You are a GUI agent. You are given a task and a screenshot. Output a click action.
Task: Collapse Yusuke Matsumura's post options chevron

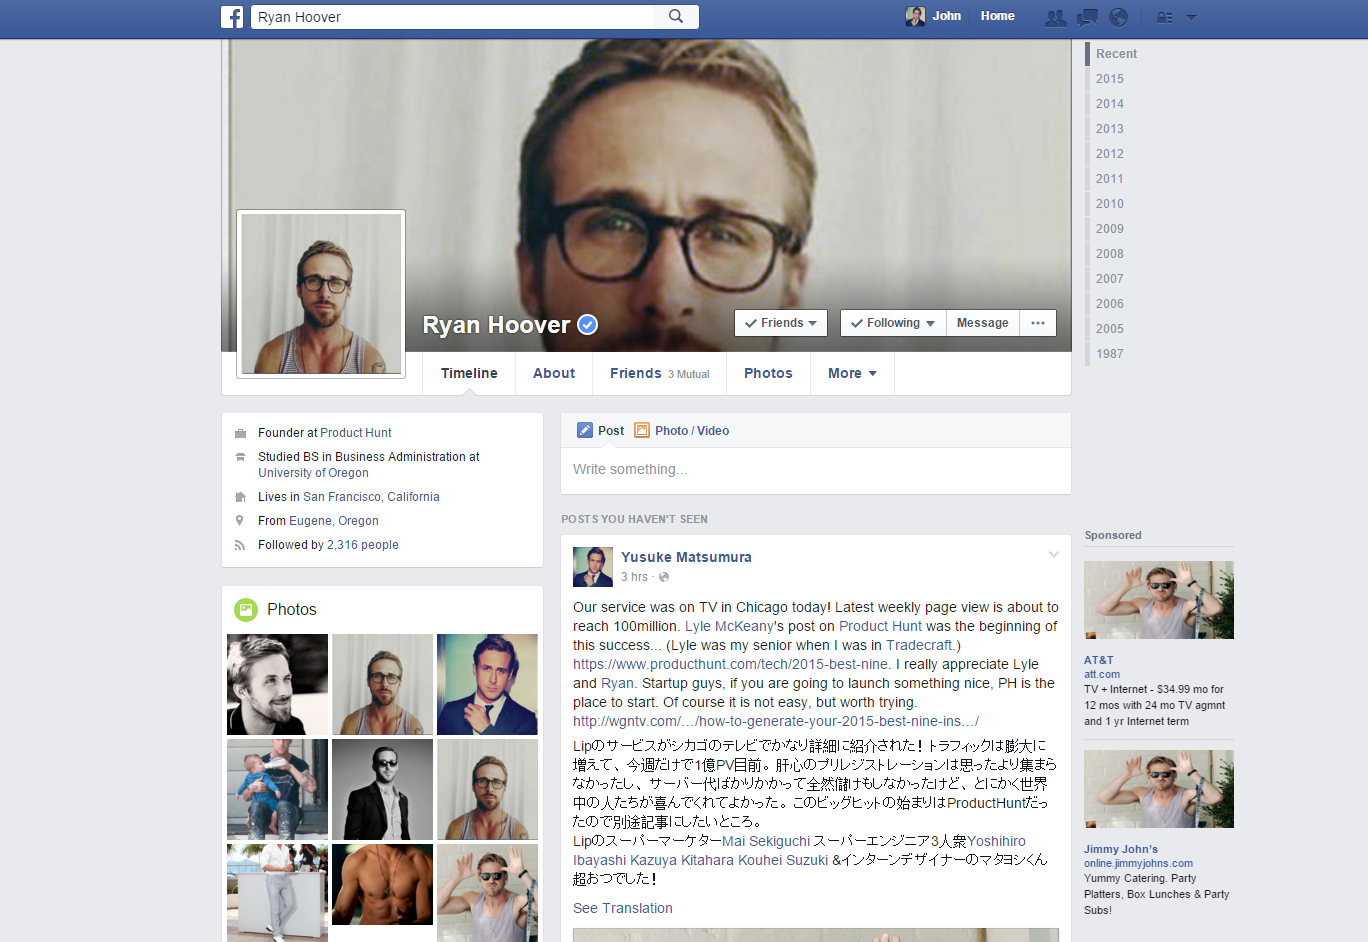pos(1054,553)
